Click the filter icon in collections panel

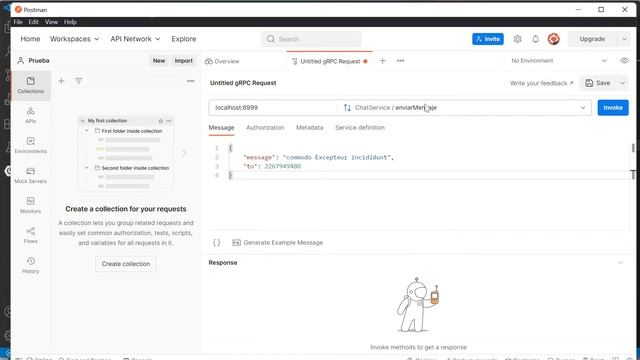tap(79, 81)
